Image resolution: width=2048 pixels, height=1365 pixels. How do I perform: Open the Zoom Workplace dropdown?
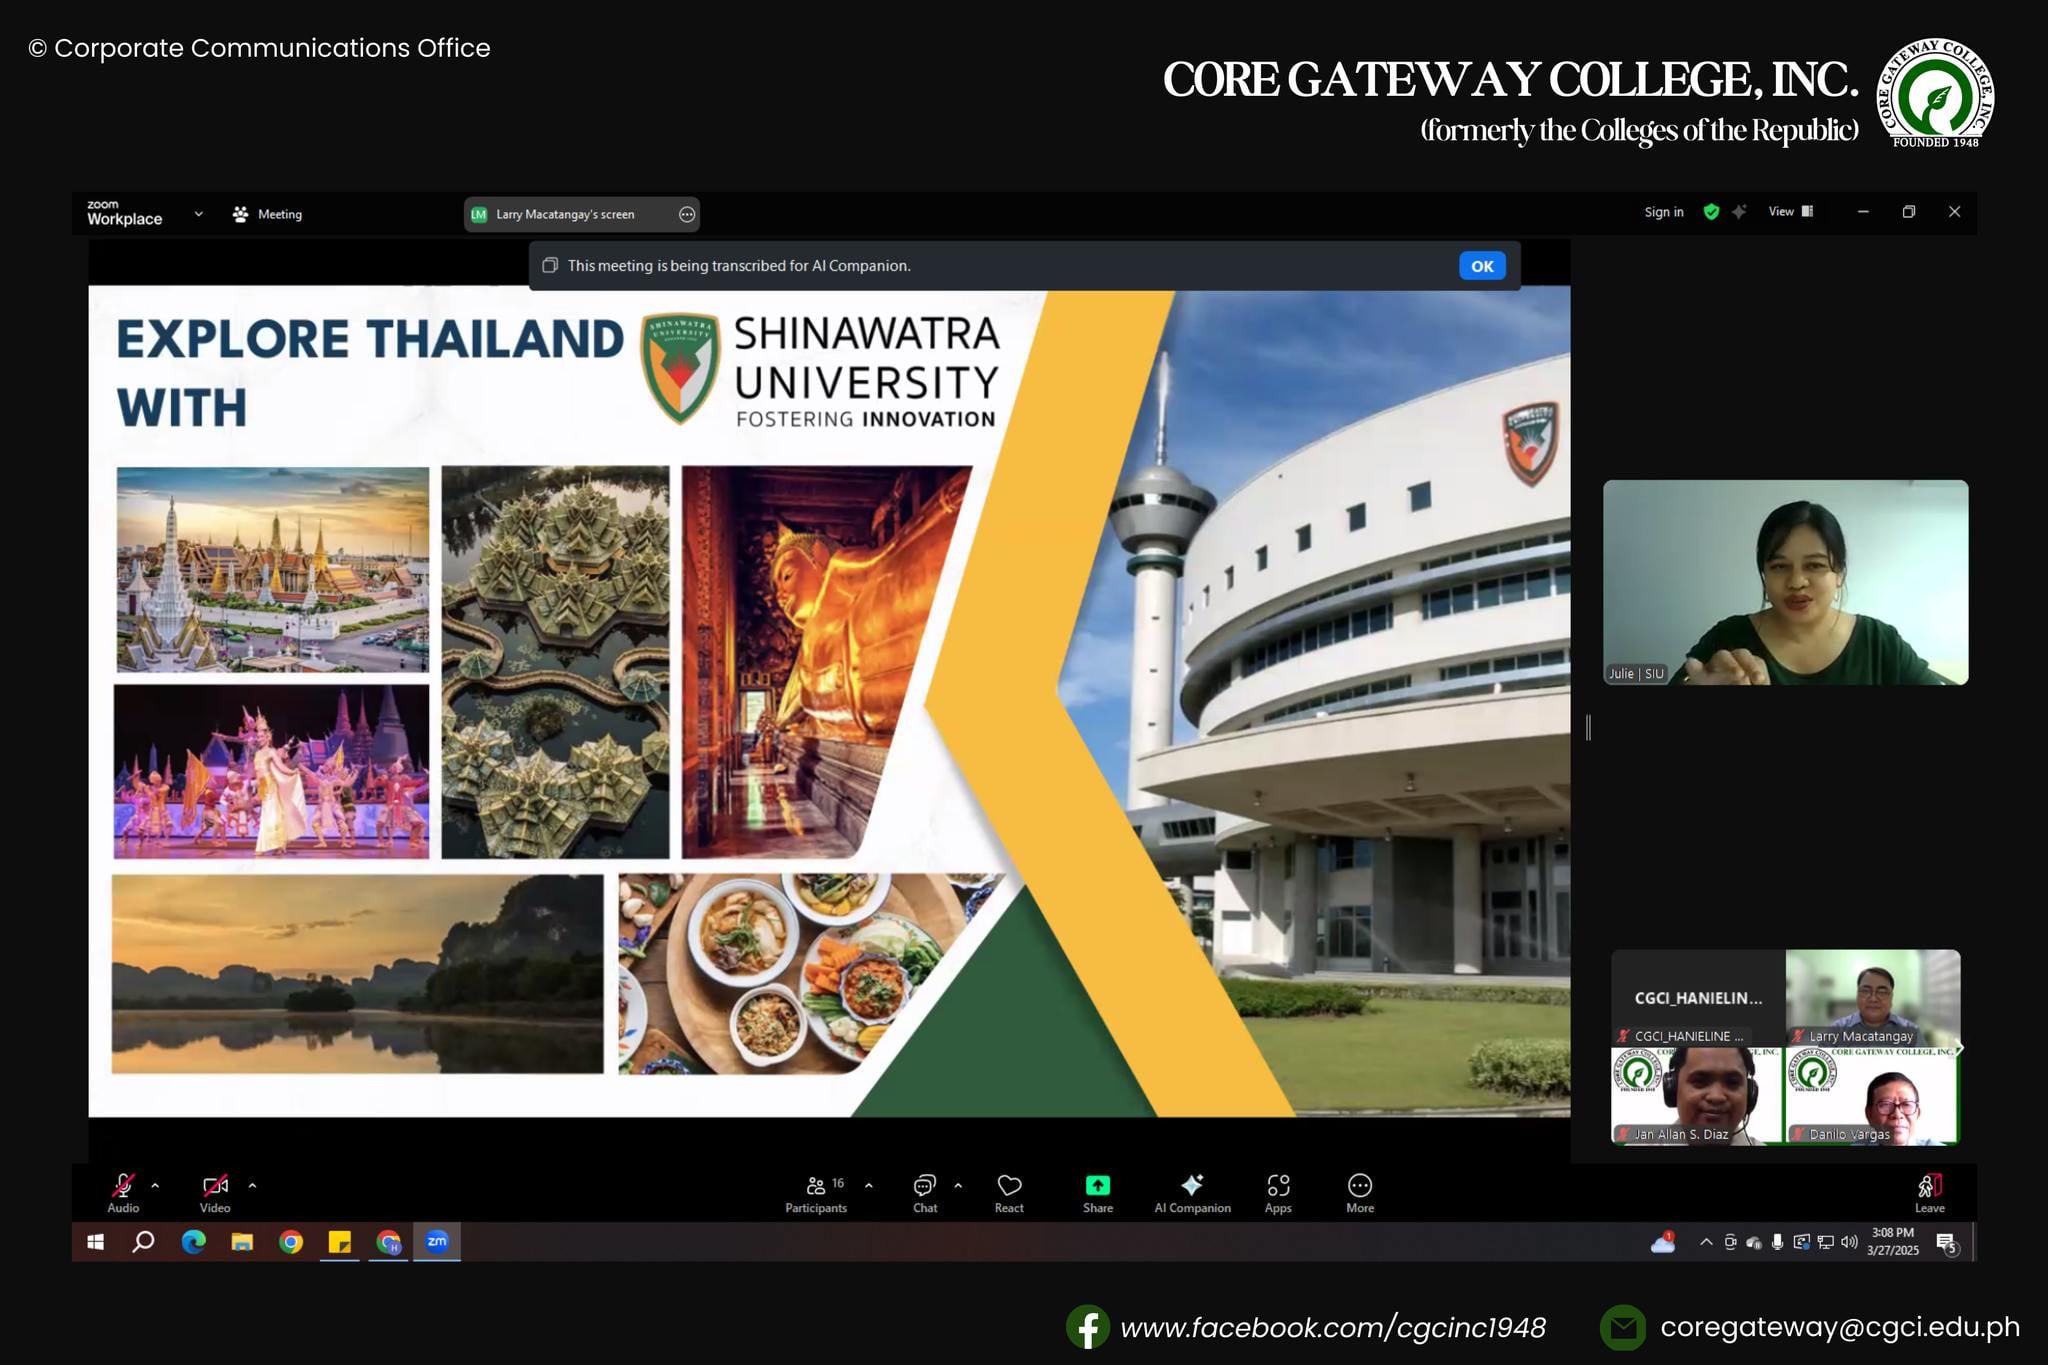point(197,214)
